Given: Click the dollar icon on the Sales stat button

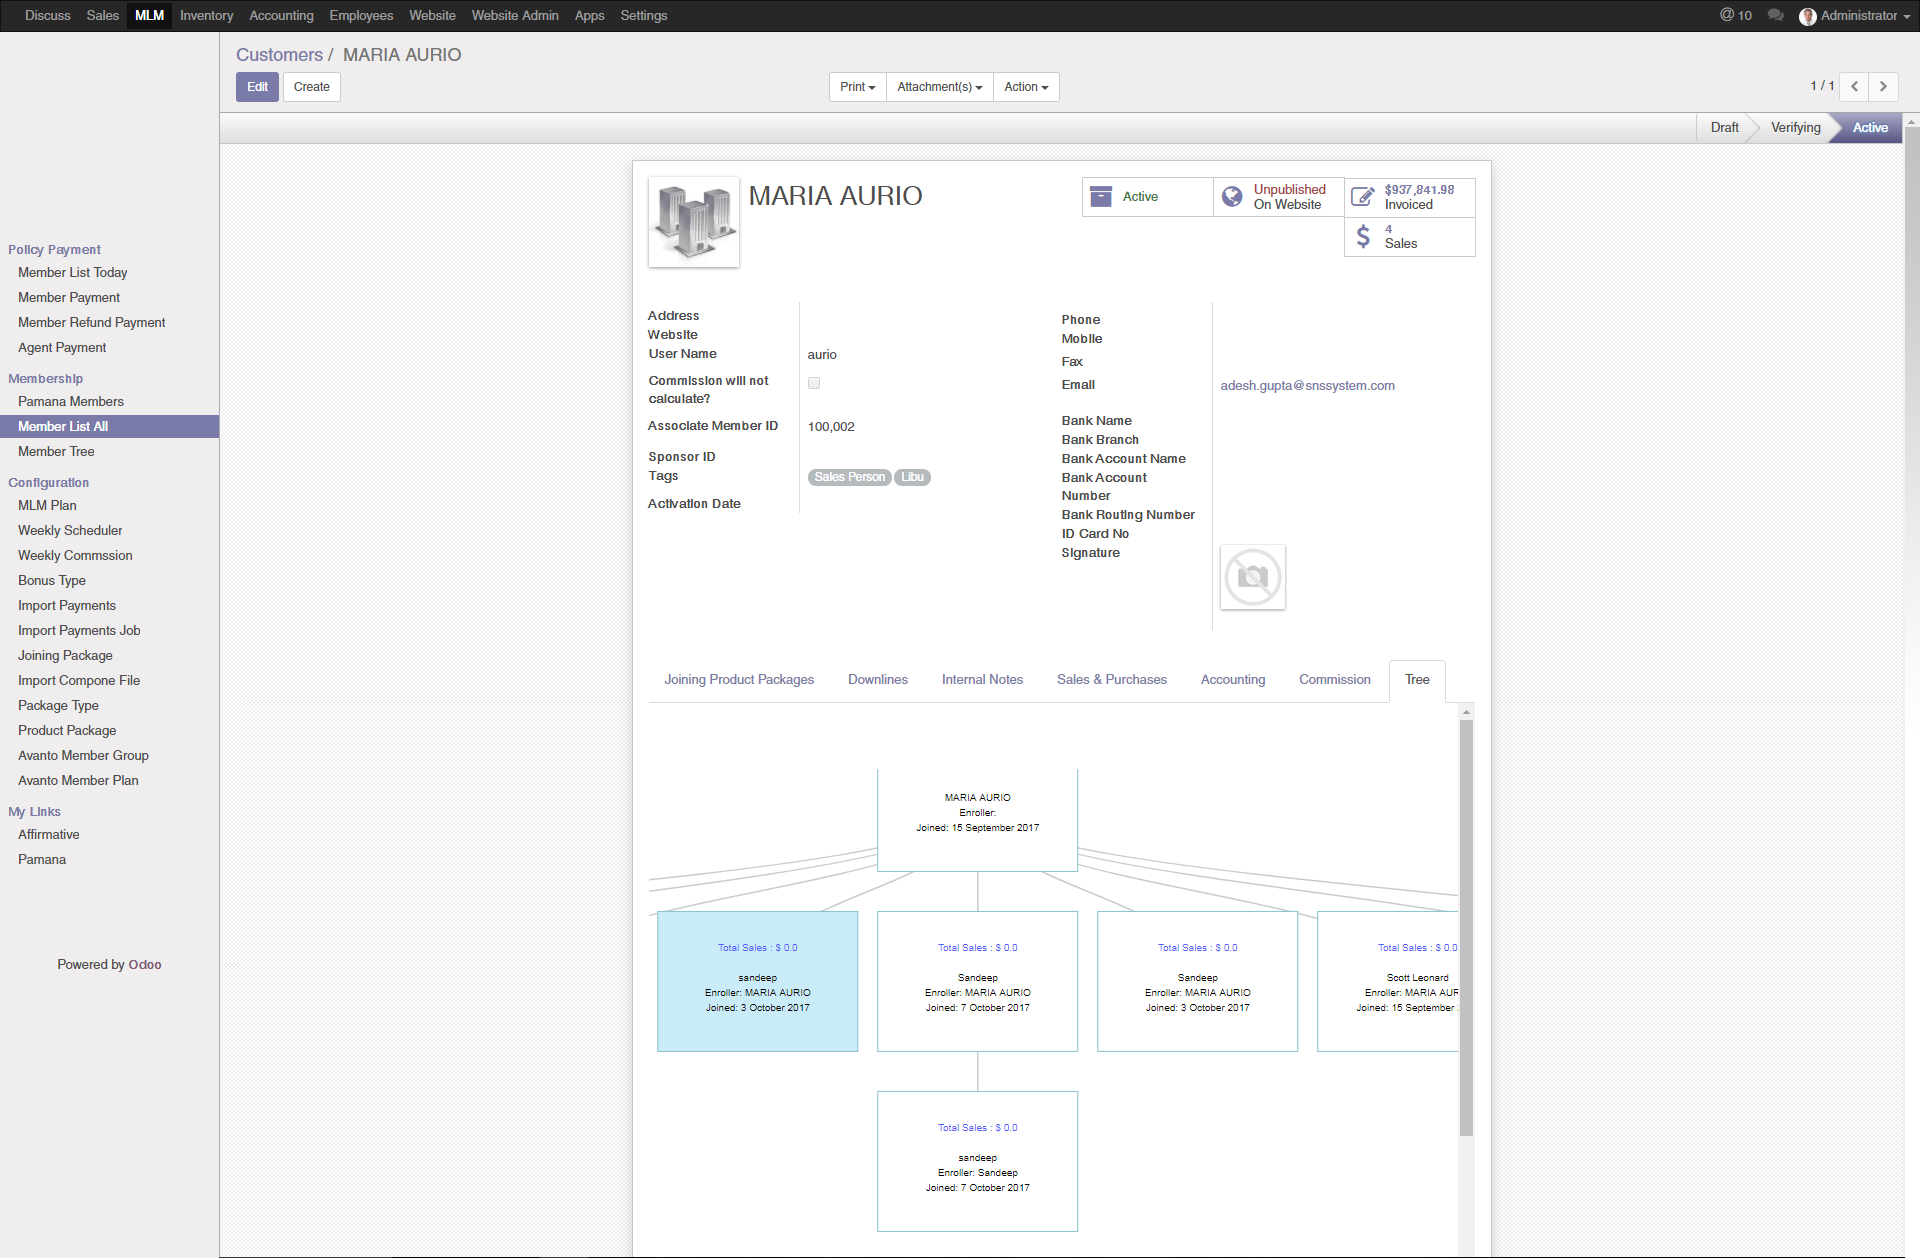Looking at the screenshot, I should point(1362,236).
